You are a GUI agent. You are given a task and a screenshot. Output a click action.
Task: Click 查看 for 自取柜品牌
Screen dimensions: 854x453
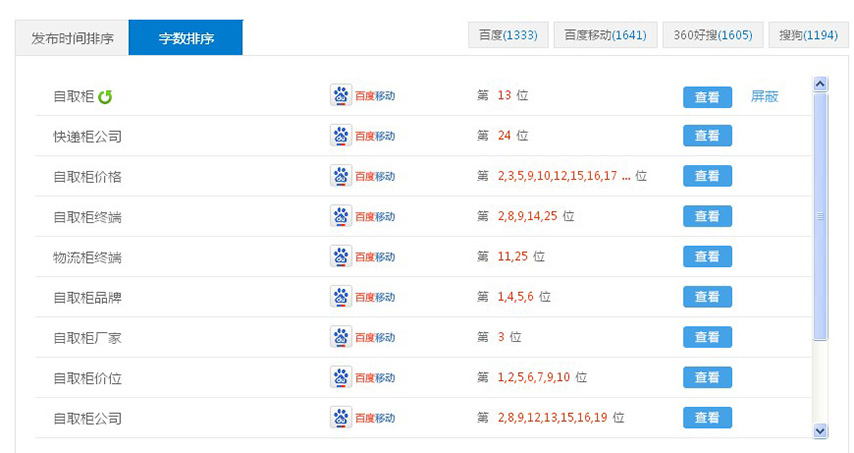pyautogui.click(x=707, y=297)
